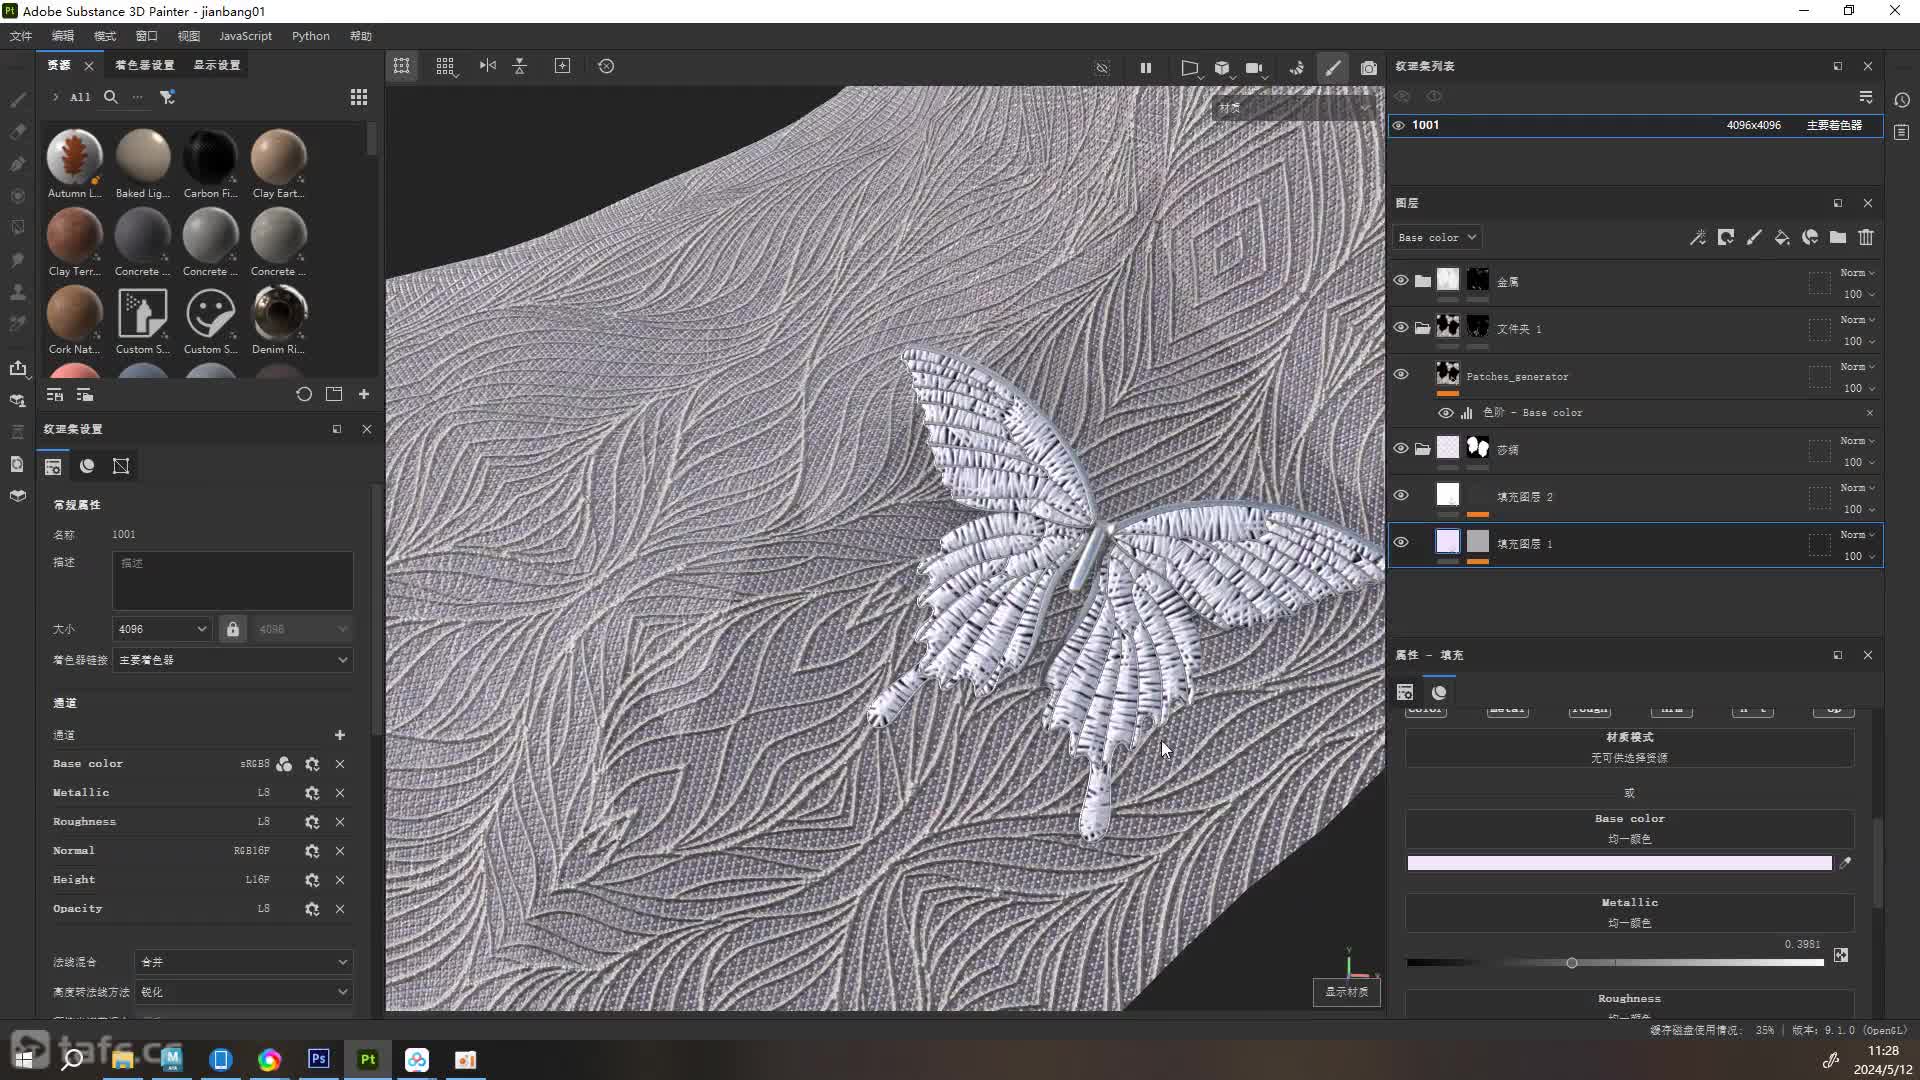
Task: Open the 编辑 menu
Action: (63, 36)
